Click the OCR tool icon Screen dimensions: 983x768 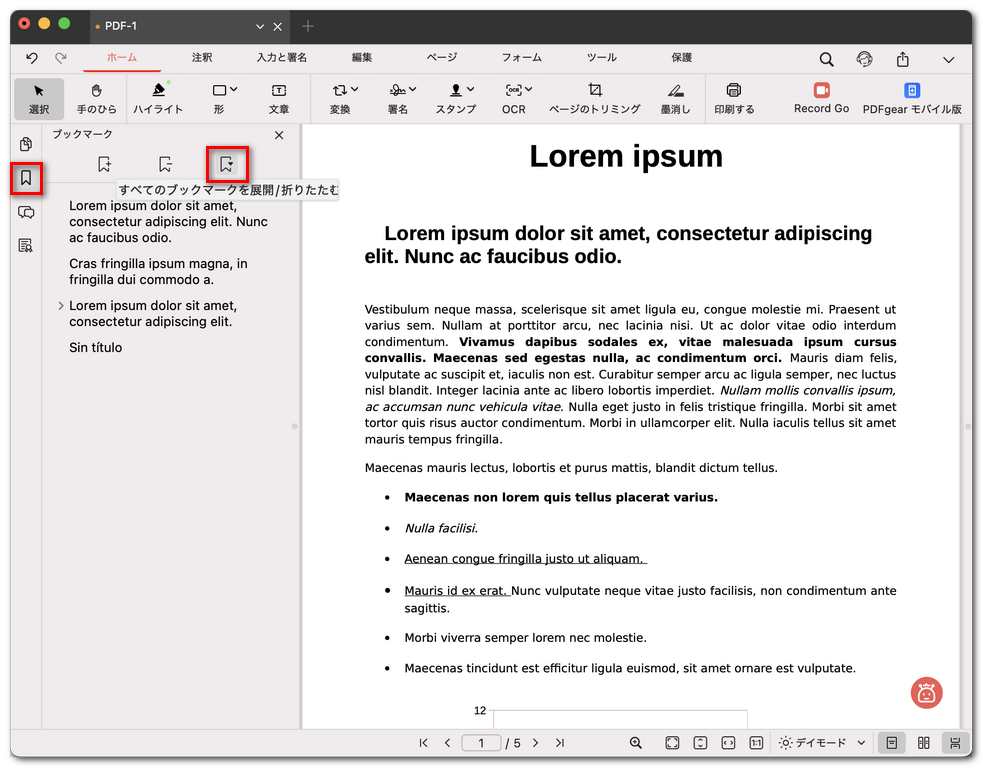513,98
